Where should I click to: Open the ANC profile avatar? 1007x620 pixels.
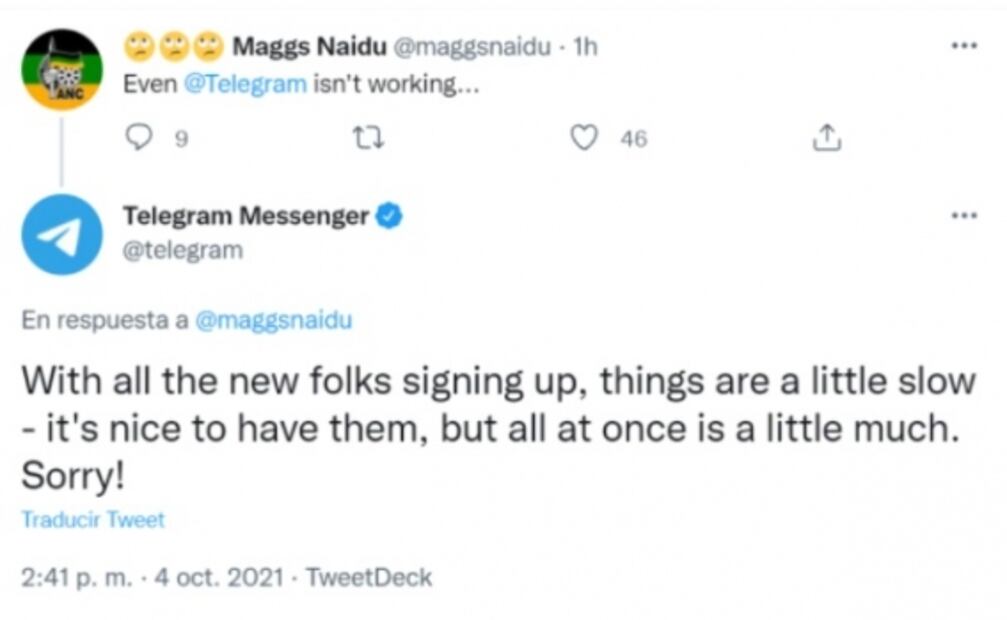[62, 68]
